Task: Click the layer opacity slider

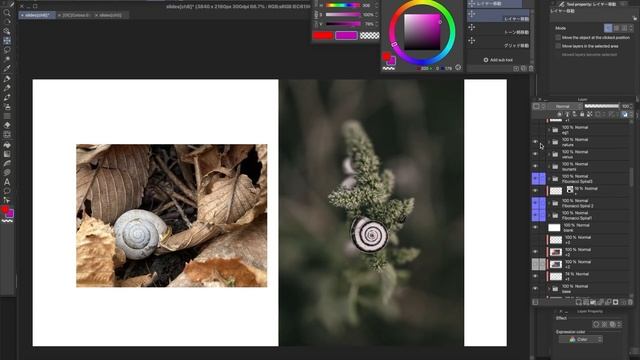Action: [x=602, y=106]
